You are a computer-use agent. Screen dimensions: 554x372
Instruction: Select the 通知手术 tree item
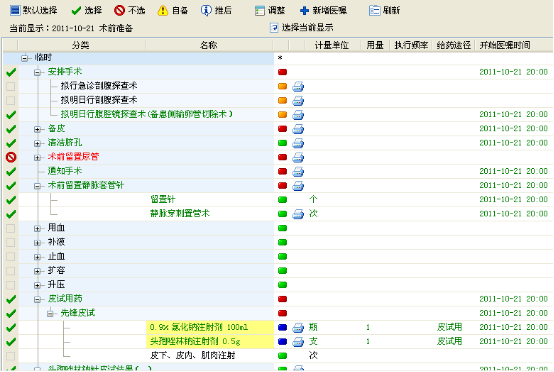65,171
